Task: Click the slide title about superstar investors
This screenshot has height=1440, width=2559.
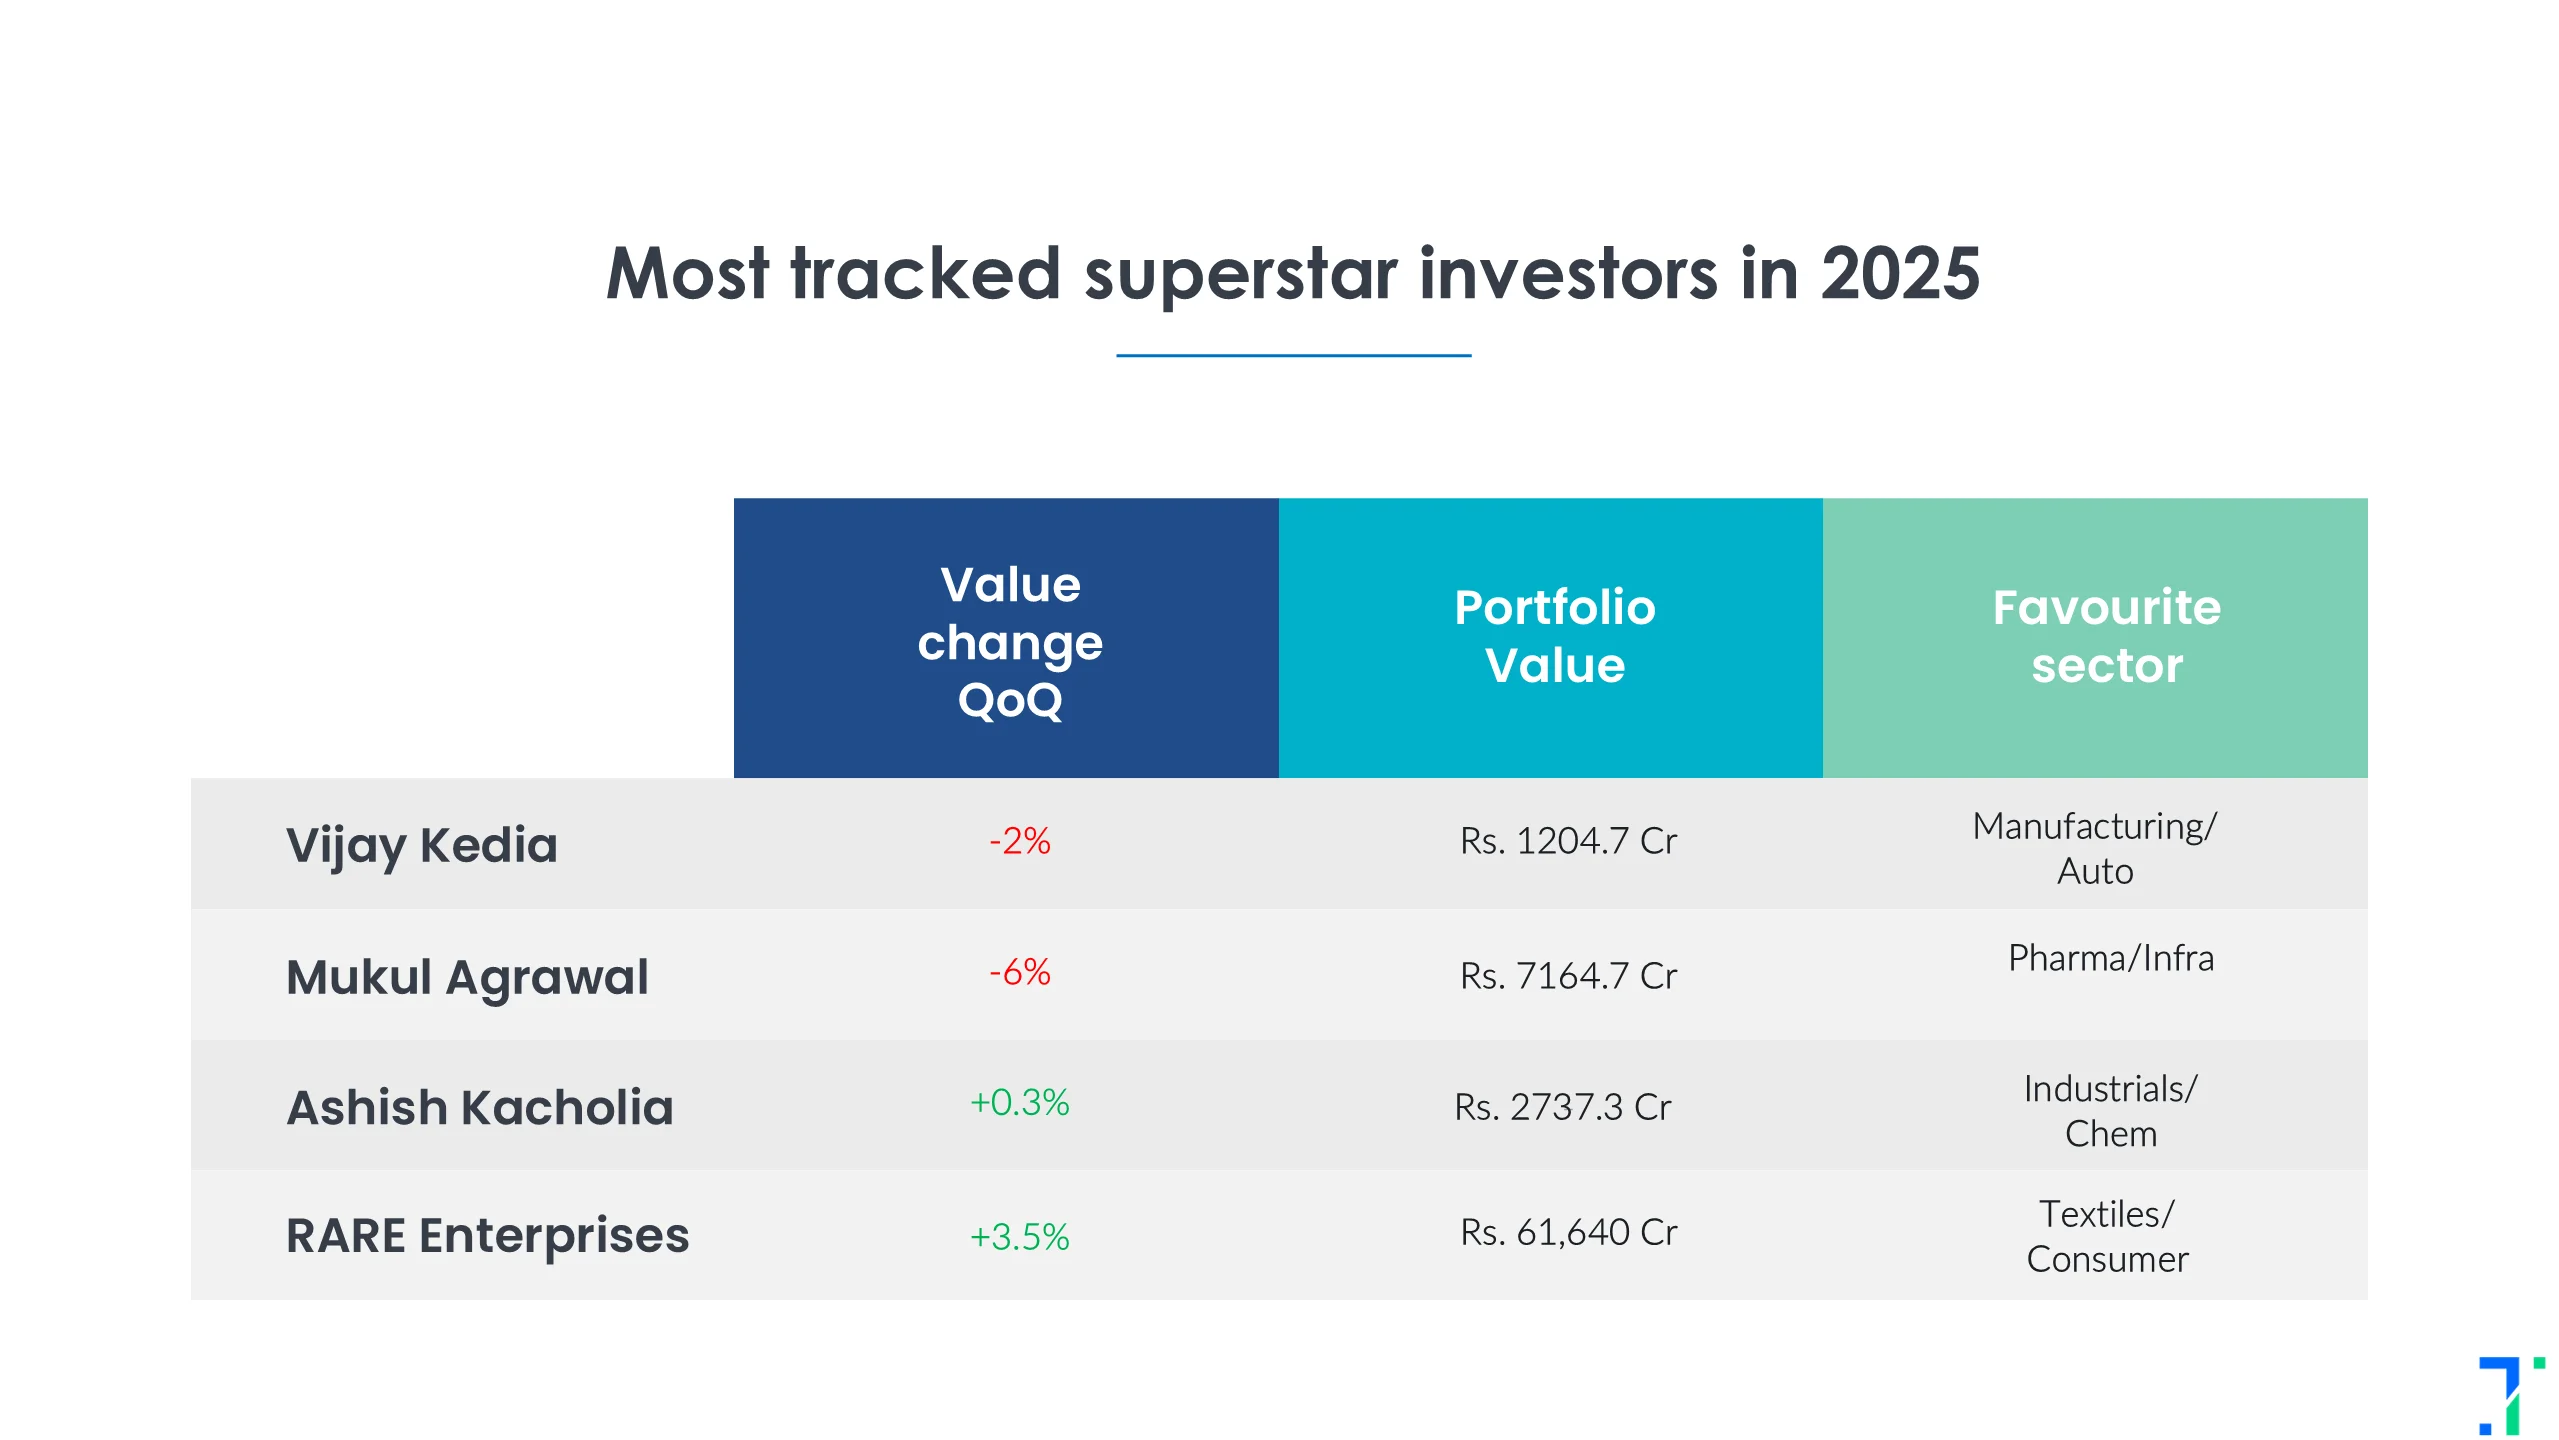Action: 1292,274
